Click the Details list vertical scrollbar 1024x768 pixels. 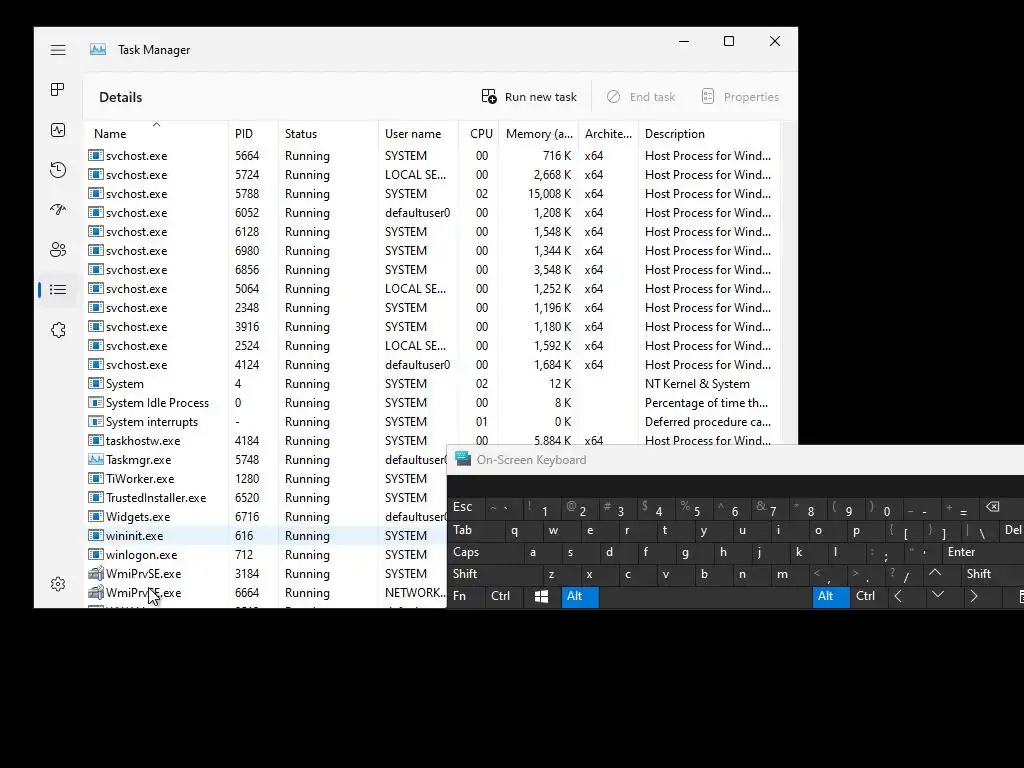click(788, 282)
